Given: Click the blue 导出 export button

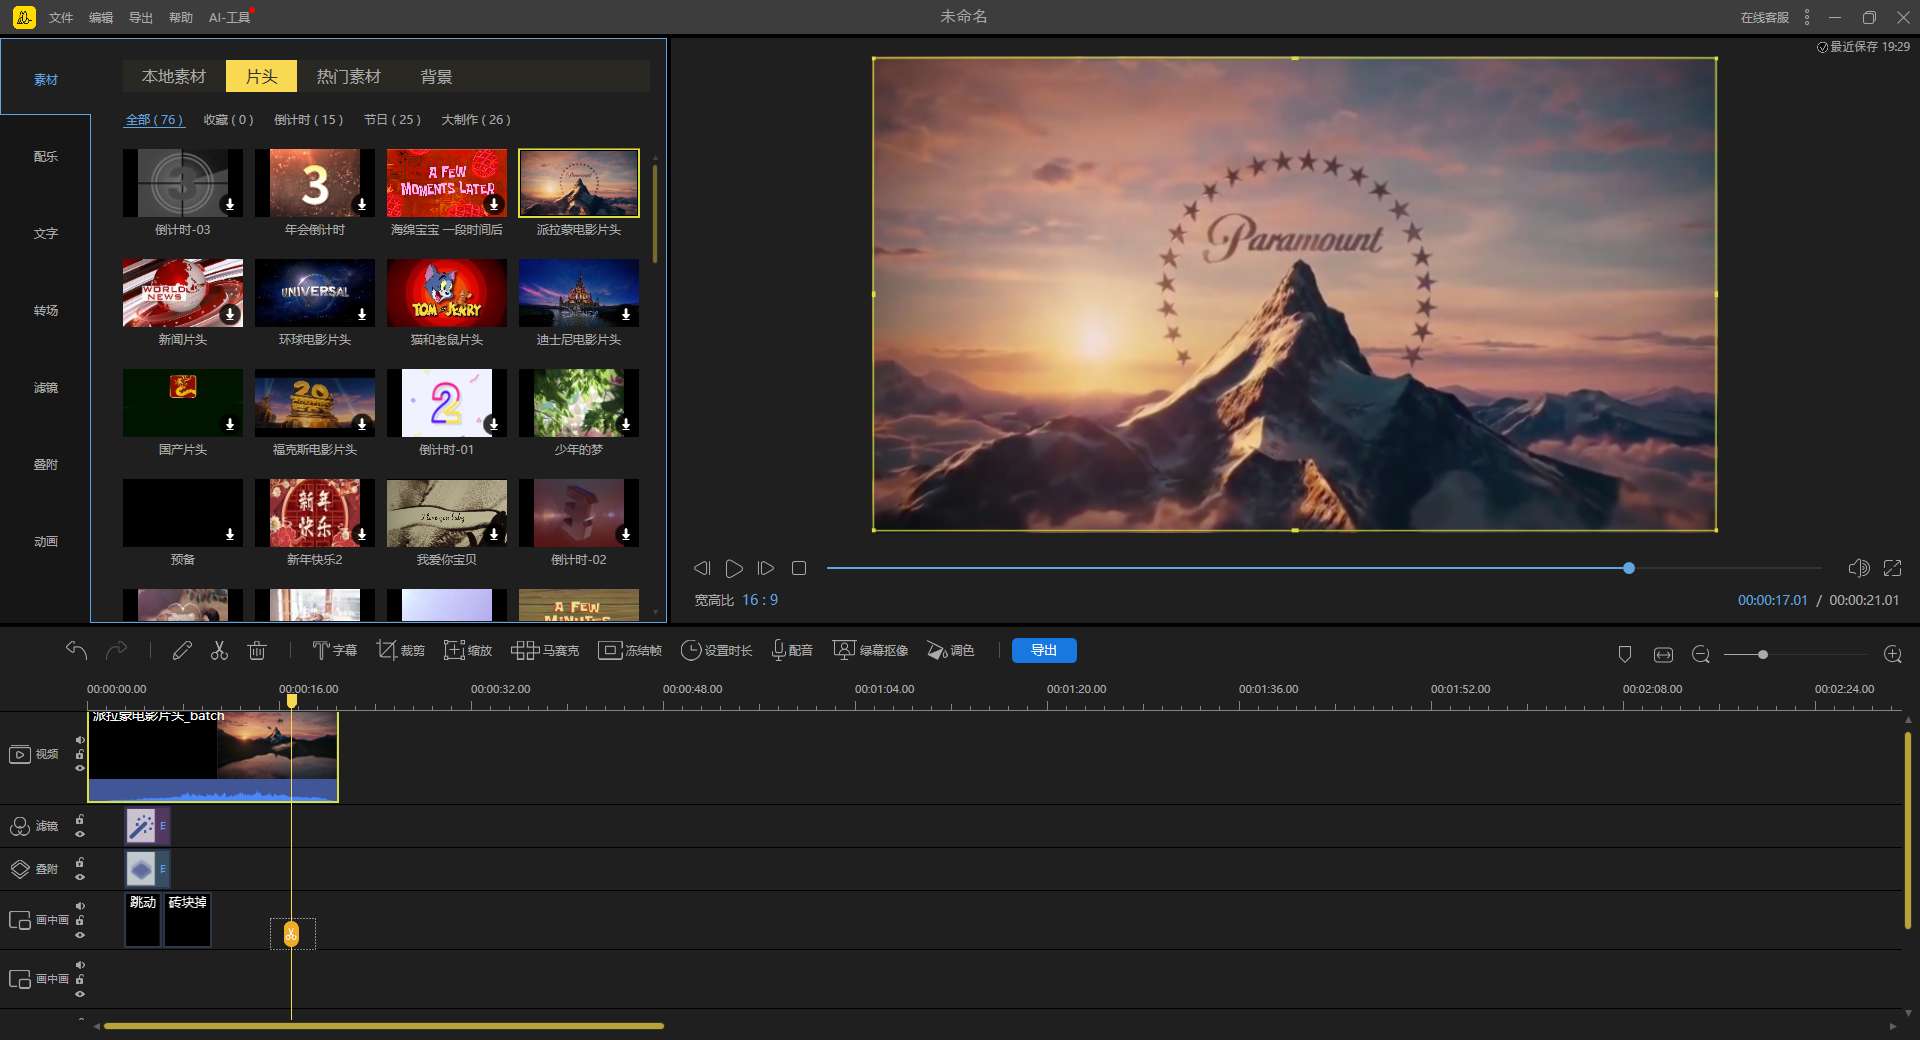Looking at the screenshot, I should click(1043, 651).
